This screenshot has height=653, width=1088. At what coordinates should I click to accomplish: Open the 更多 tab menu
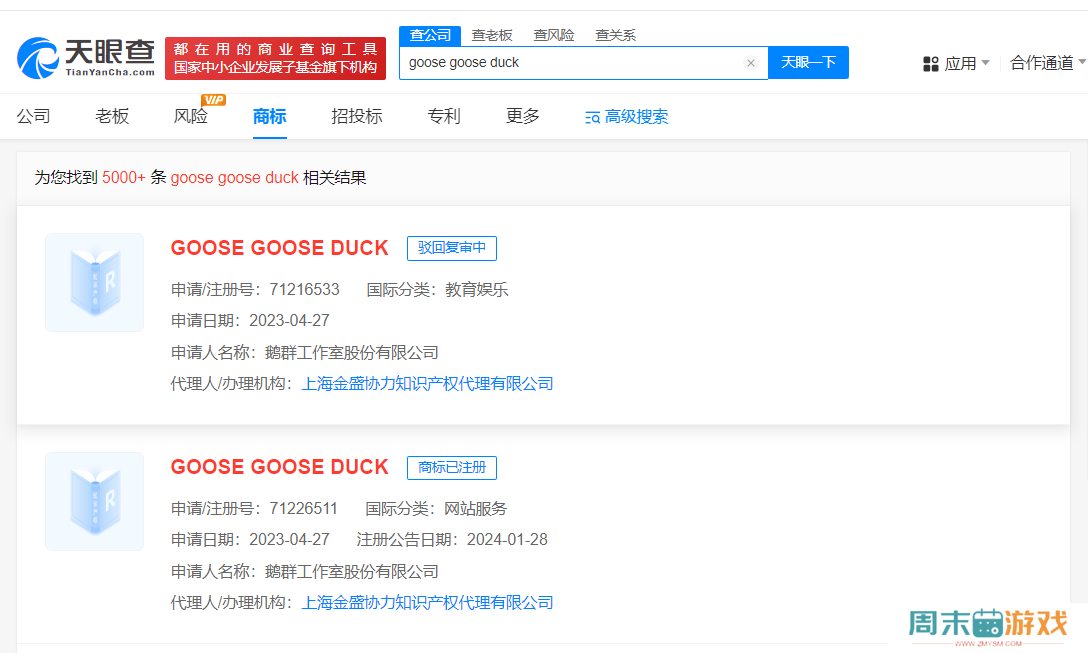point(522,116)
